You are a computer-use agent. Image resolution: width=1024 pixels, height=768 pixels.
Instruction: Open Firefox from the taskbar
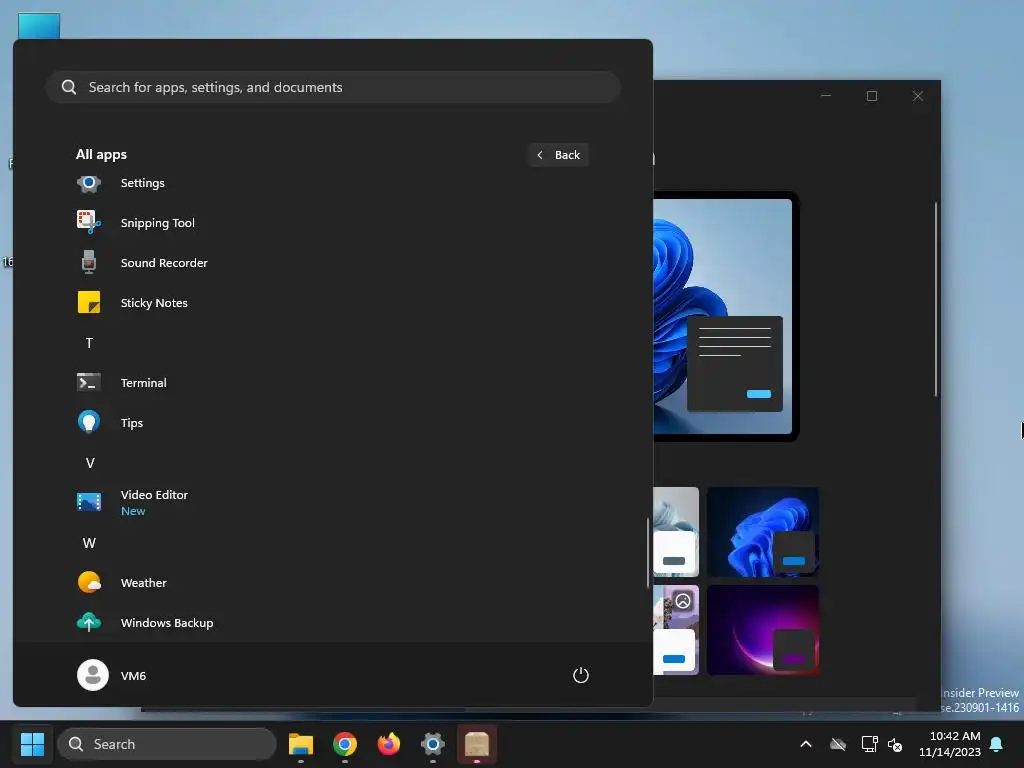click(x=389, y=744)
